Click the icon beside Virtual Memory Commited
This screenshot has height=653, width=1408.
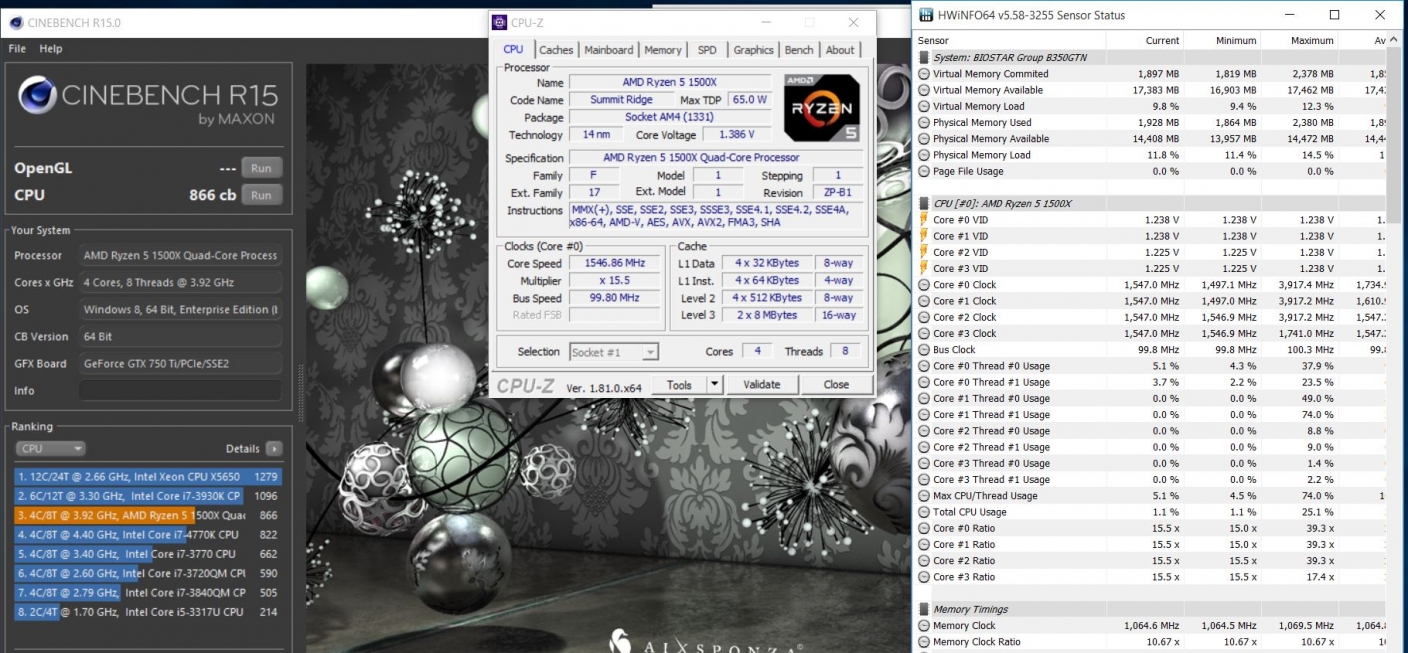point(924,74)
